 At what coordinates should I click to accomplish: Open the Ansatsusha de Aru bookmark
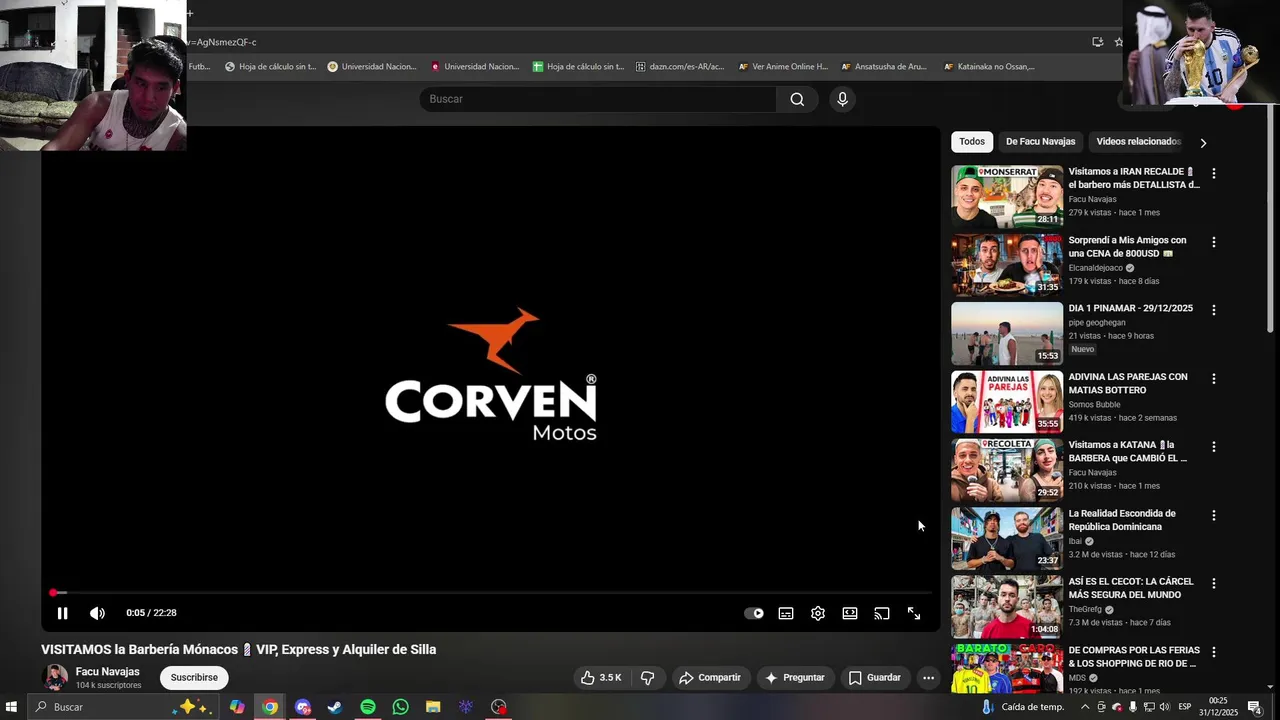point(885,67)
